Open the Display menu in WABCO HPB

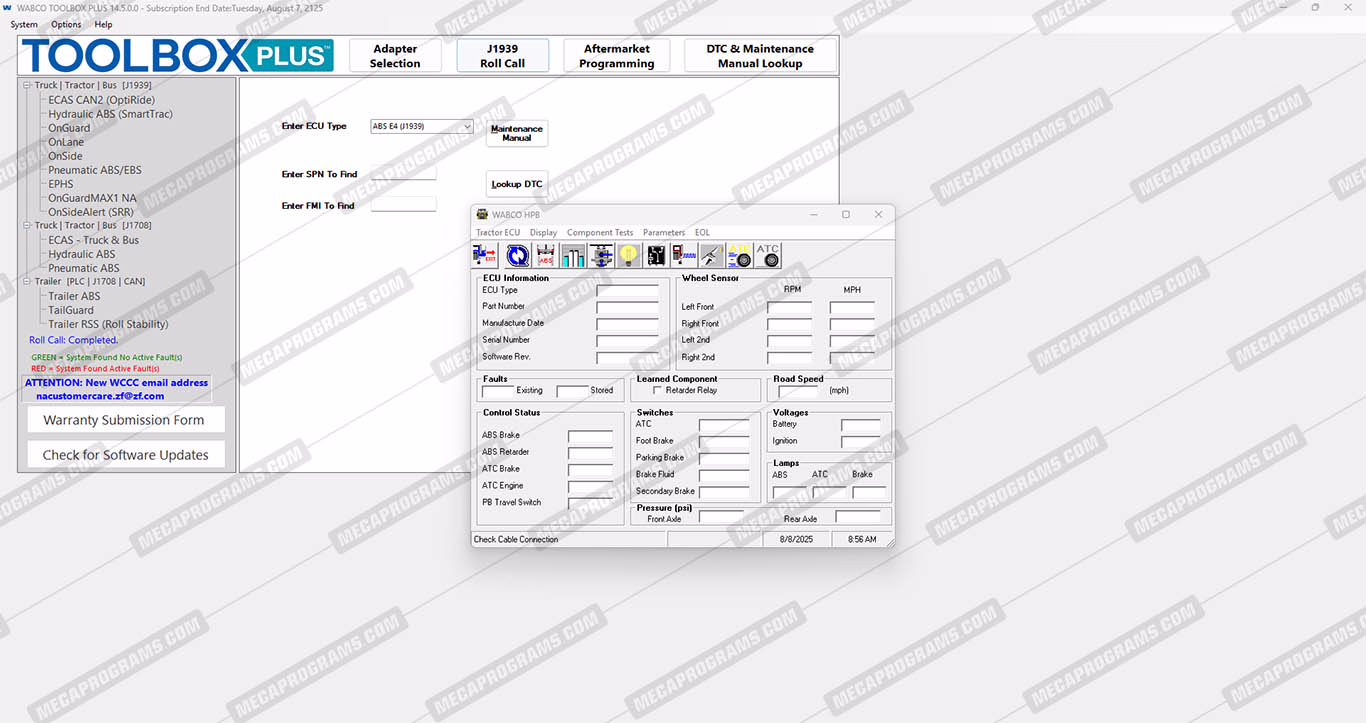tap(544, 232)
